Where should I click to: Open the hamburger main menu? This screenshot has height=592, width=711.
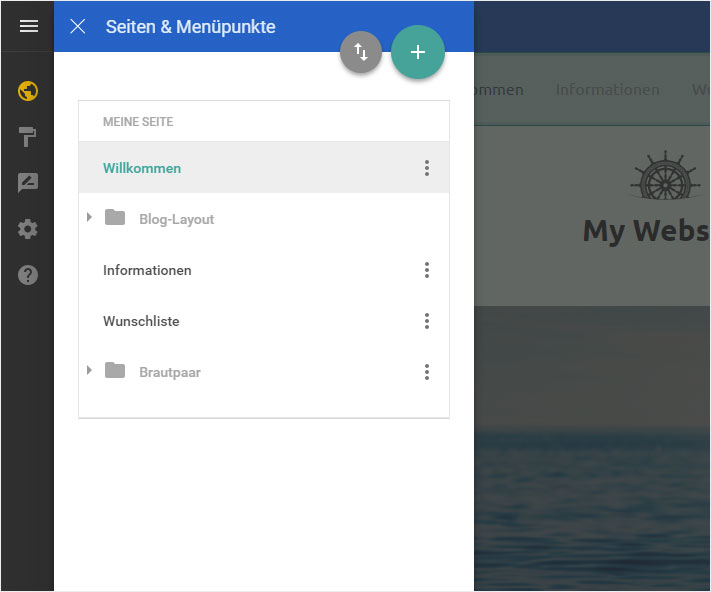[x=29, y=26]
